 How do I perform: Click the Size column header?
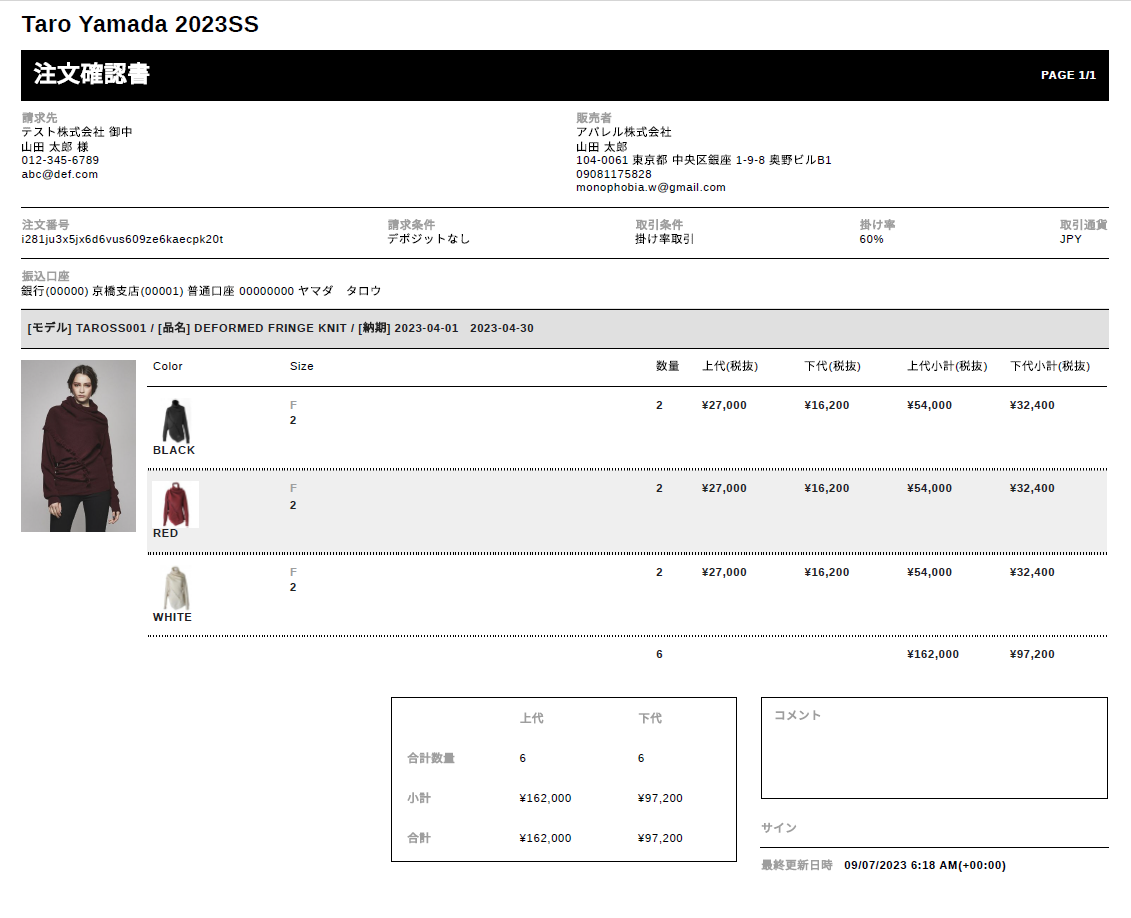[x=302, y=366]
